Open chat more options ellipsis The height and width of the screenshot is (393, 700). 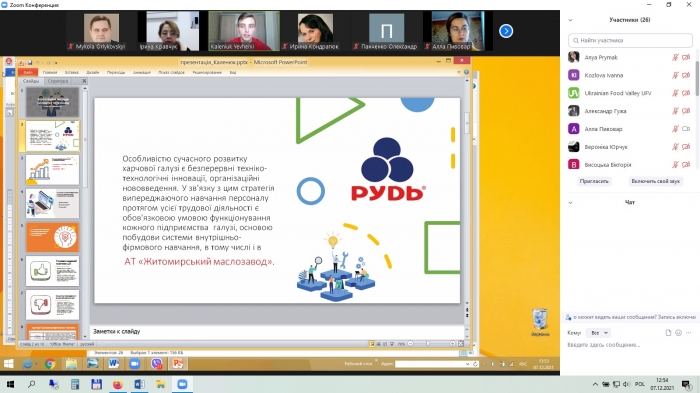coord(689,333)
